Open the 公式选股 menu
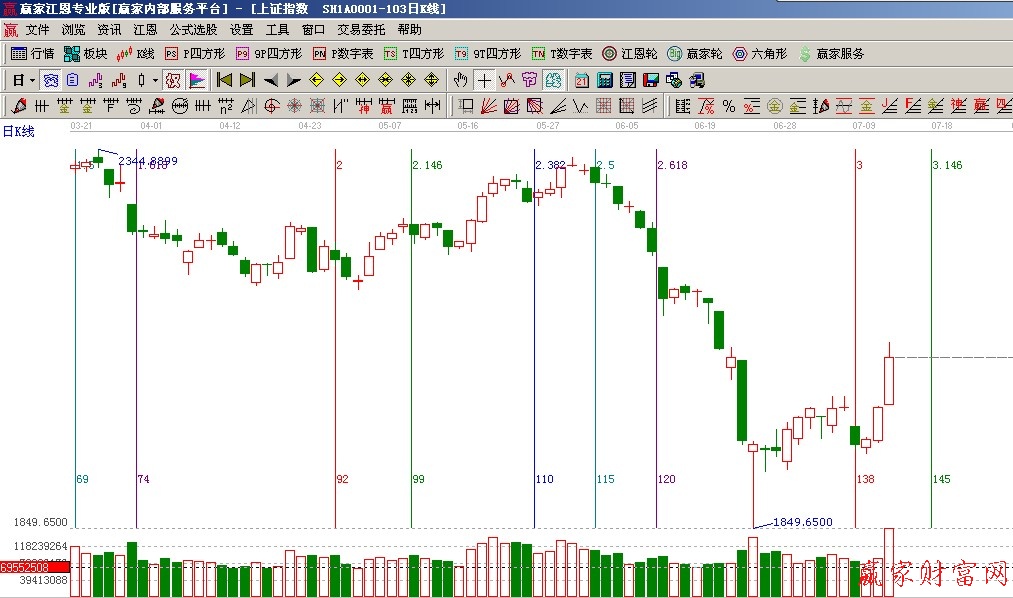Screen dimensions: 1013x598 [x=193, y=30]
